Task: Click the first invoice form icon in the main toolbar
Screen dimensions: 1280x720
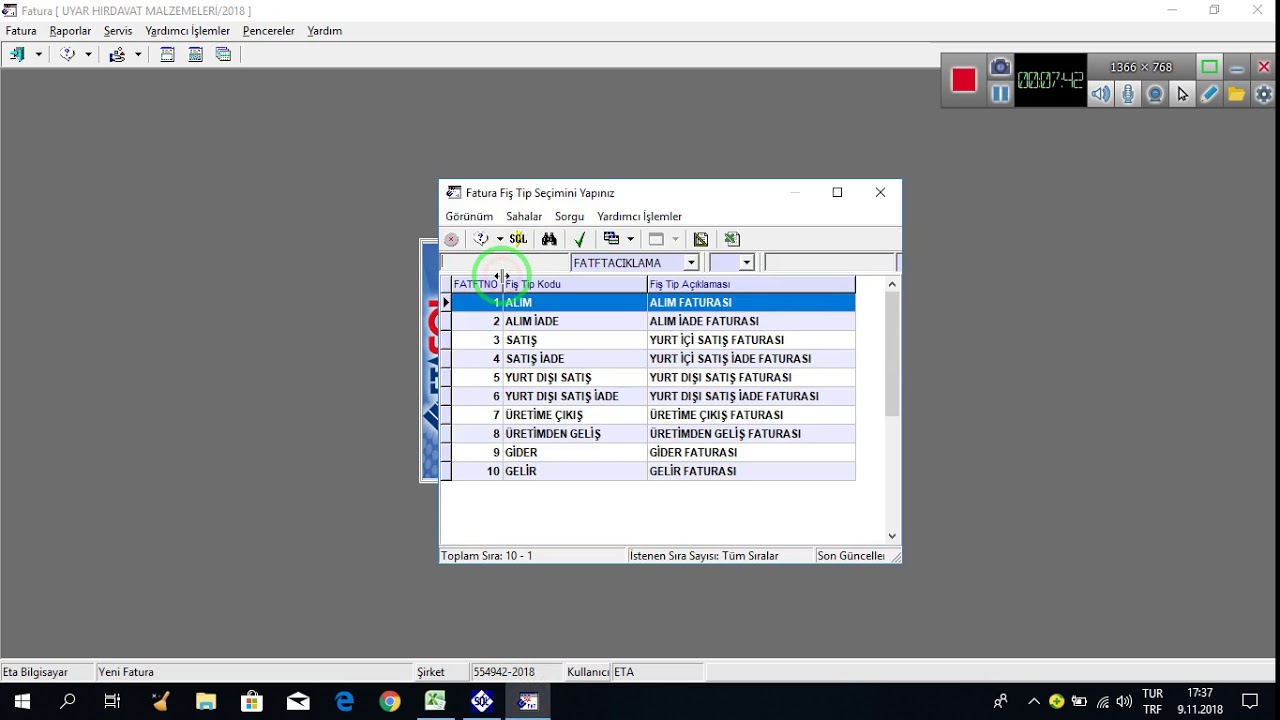Action: (x=167, y=55)
